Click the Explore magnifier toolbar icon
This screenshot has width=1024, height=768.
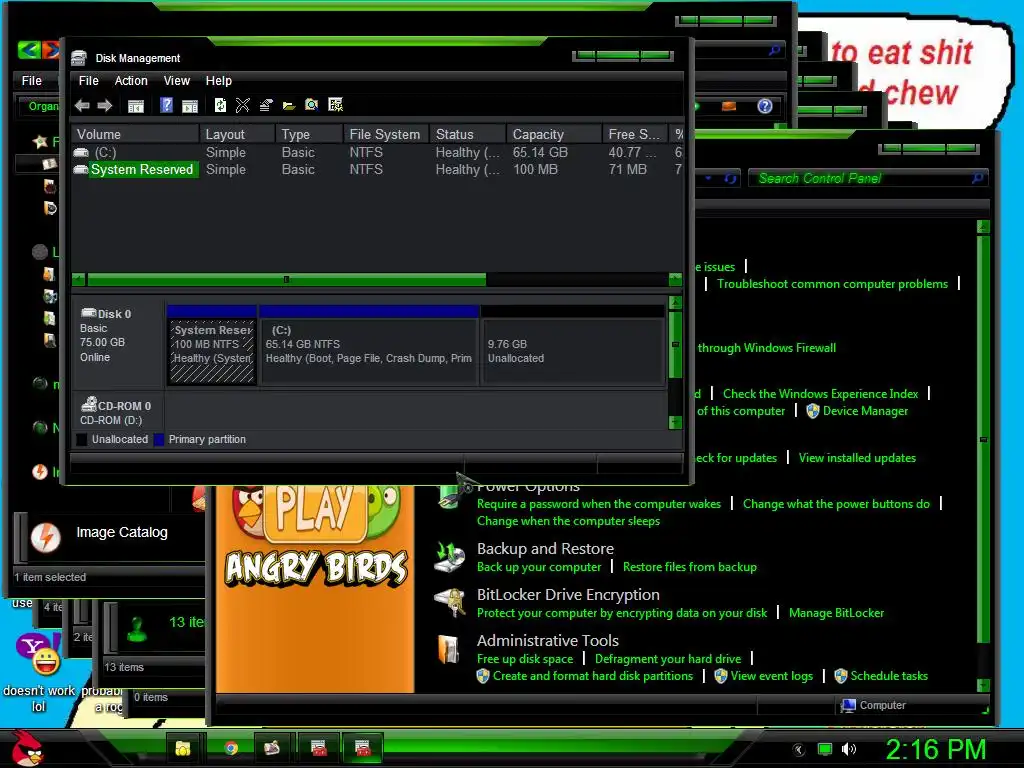click(312, 105)
